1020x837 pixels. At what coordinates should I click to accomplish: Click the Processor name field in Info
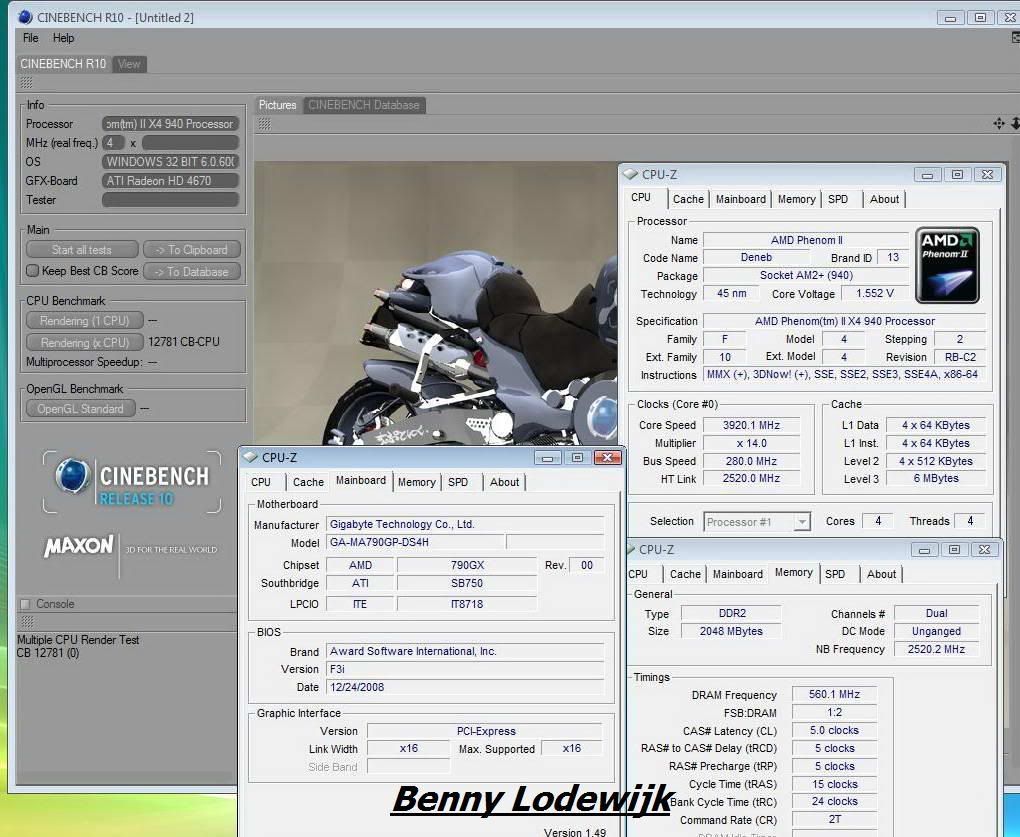170,124
